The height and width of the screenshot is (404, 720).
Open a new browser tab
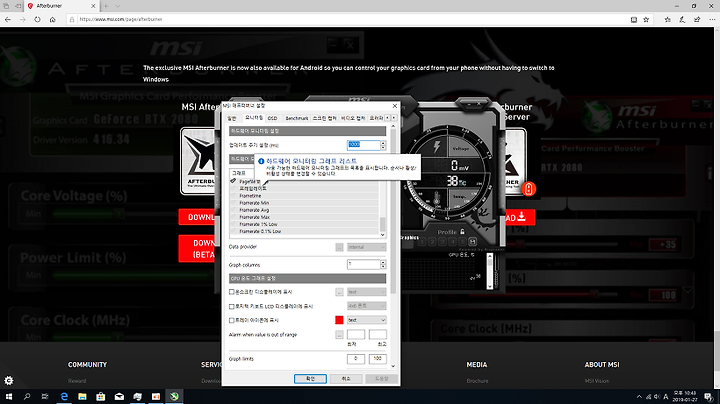(x=106, y=6)
